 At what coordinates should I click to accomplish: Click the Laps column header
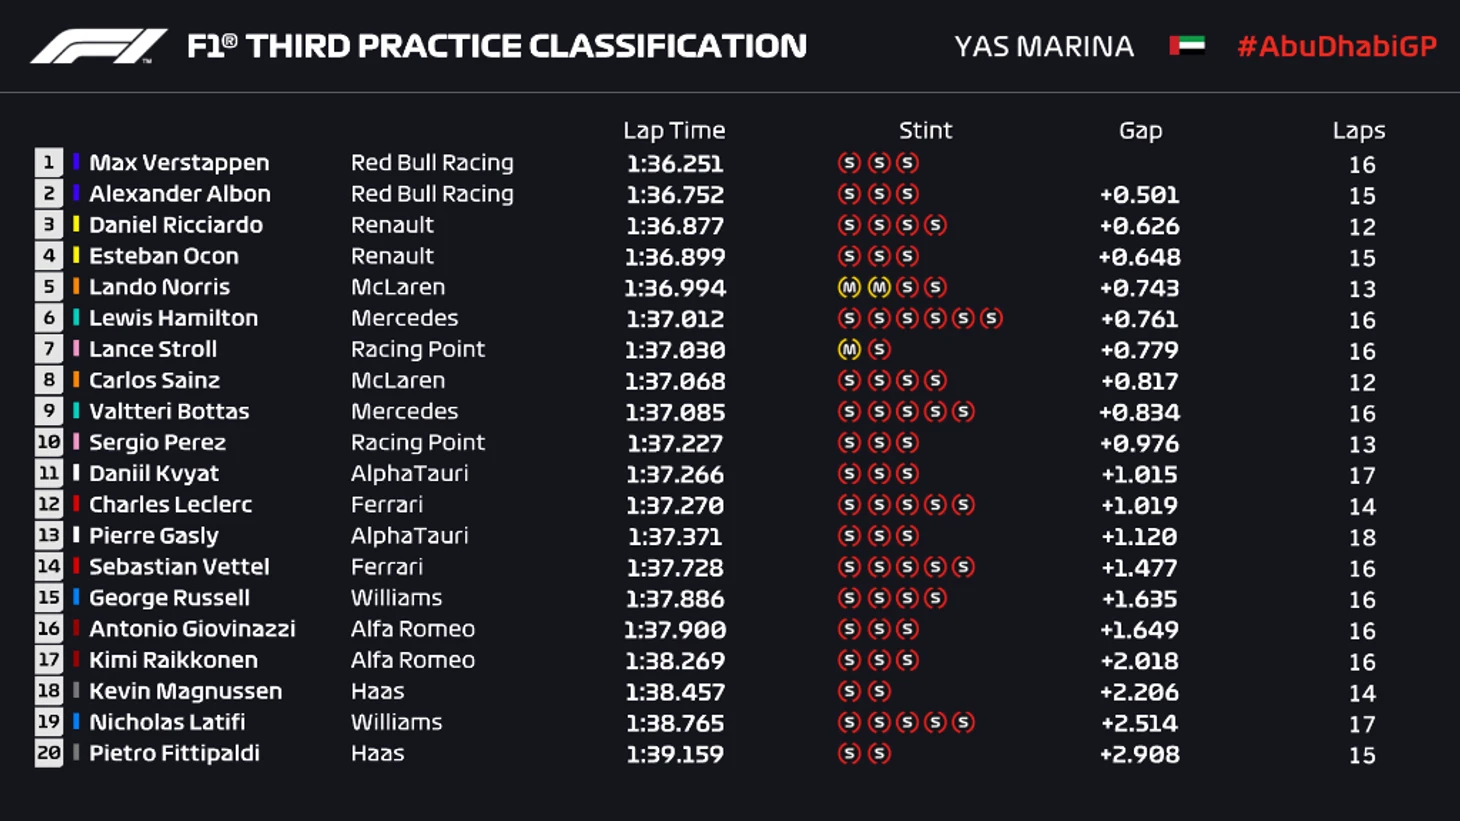click(x=1358, y=130)
